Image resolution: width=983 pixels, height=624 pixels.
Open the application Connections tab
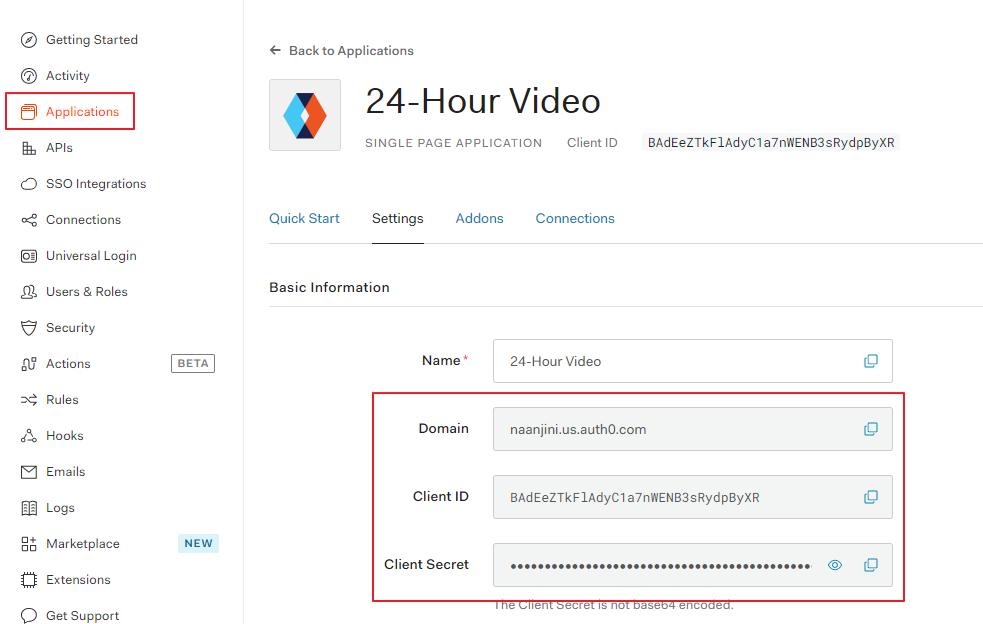(x=575, y=218)
